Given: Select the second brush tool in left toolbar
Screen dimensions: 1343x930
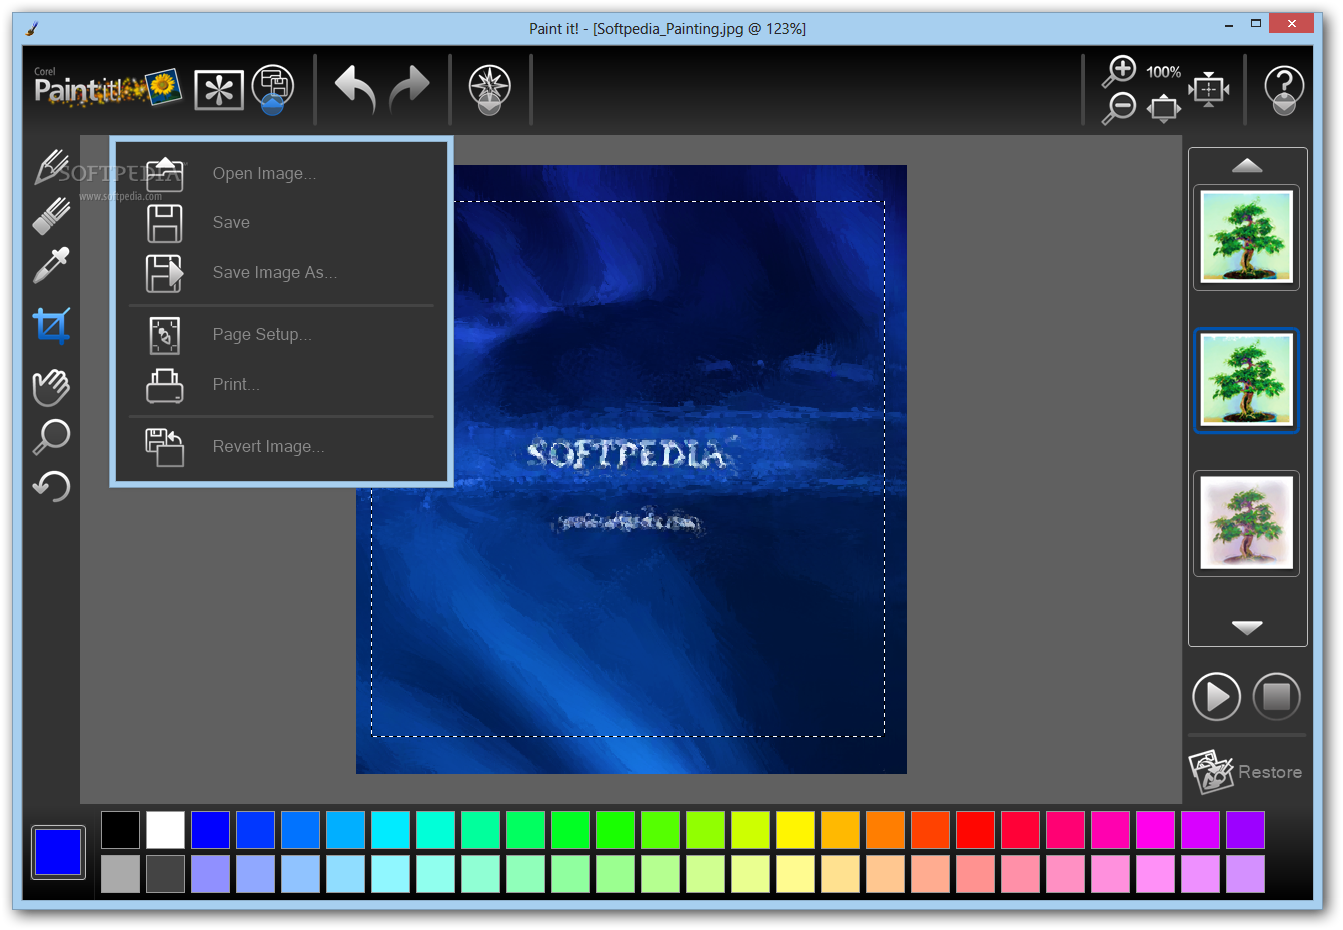Looking at the screenshot, I should [x=51, y=216].
